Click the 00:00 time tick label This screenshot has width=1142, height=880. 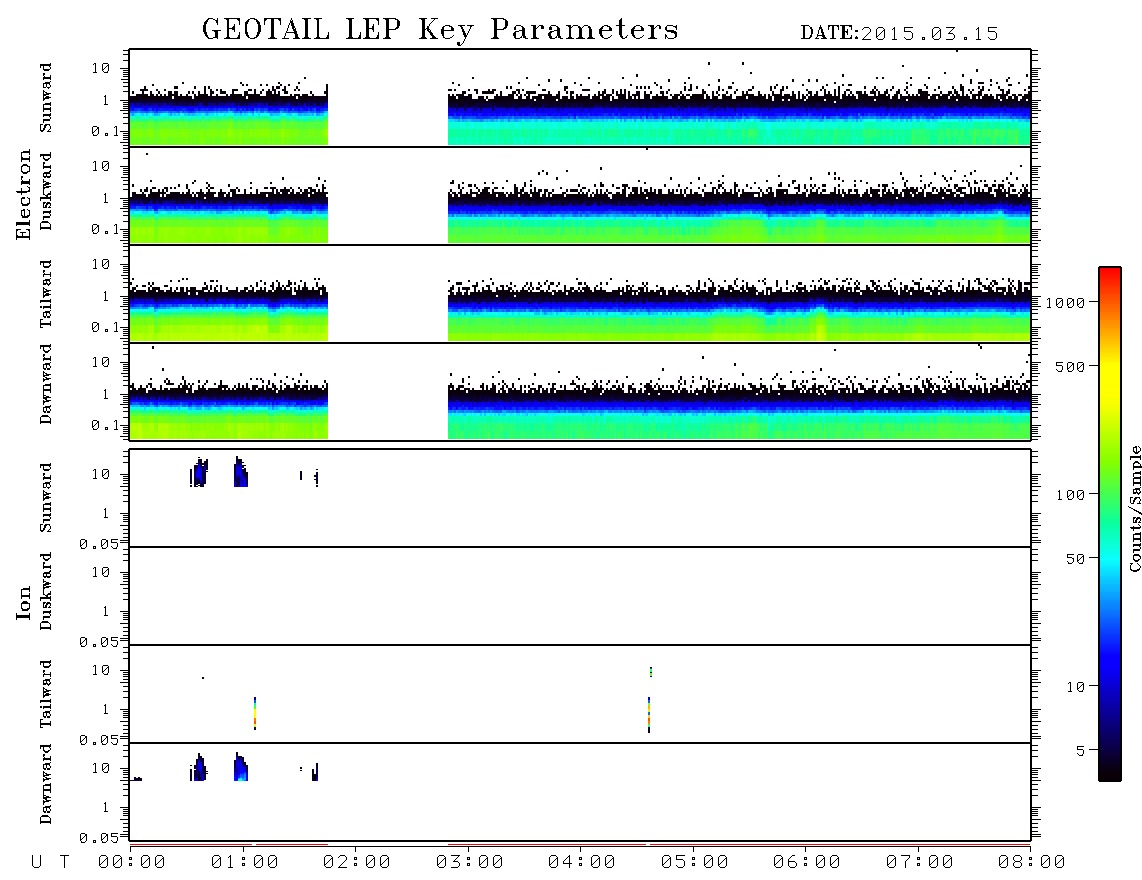point(132,863)
